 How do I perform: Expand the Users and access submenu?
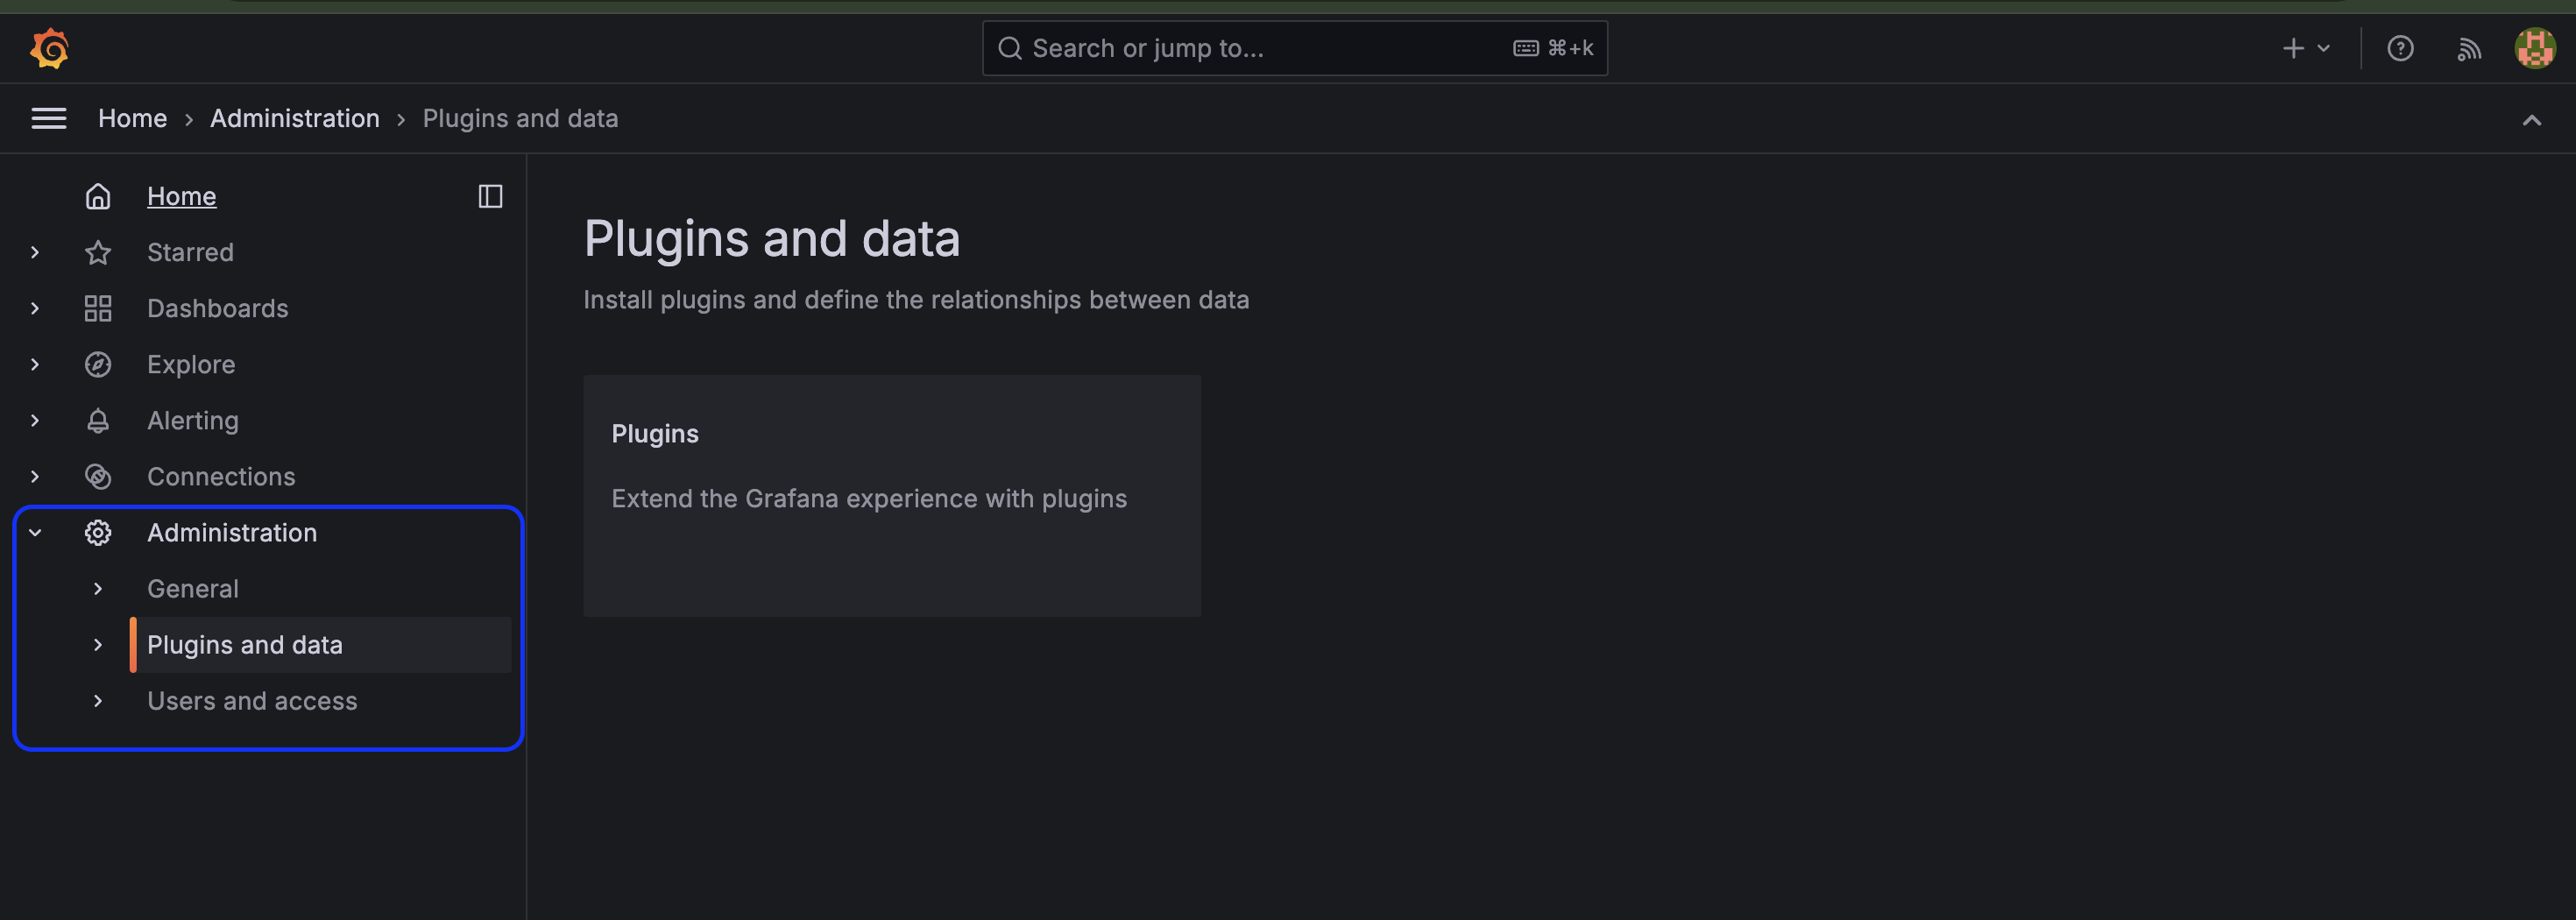pos(98,700)
